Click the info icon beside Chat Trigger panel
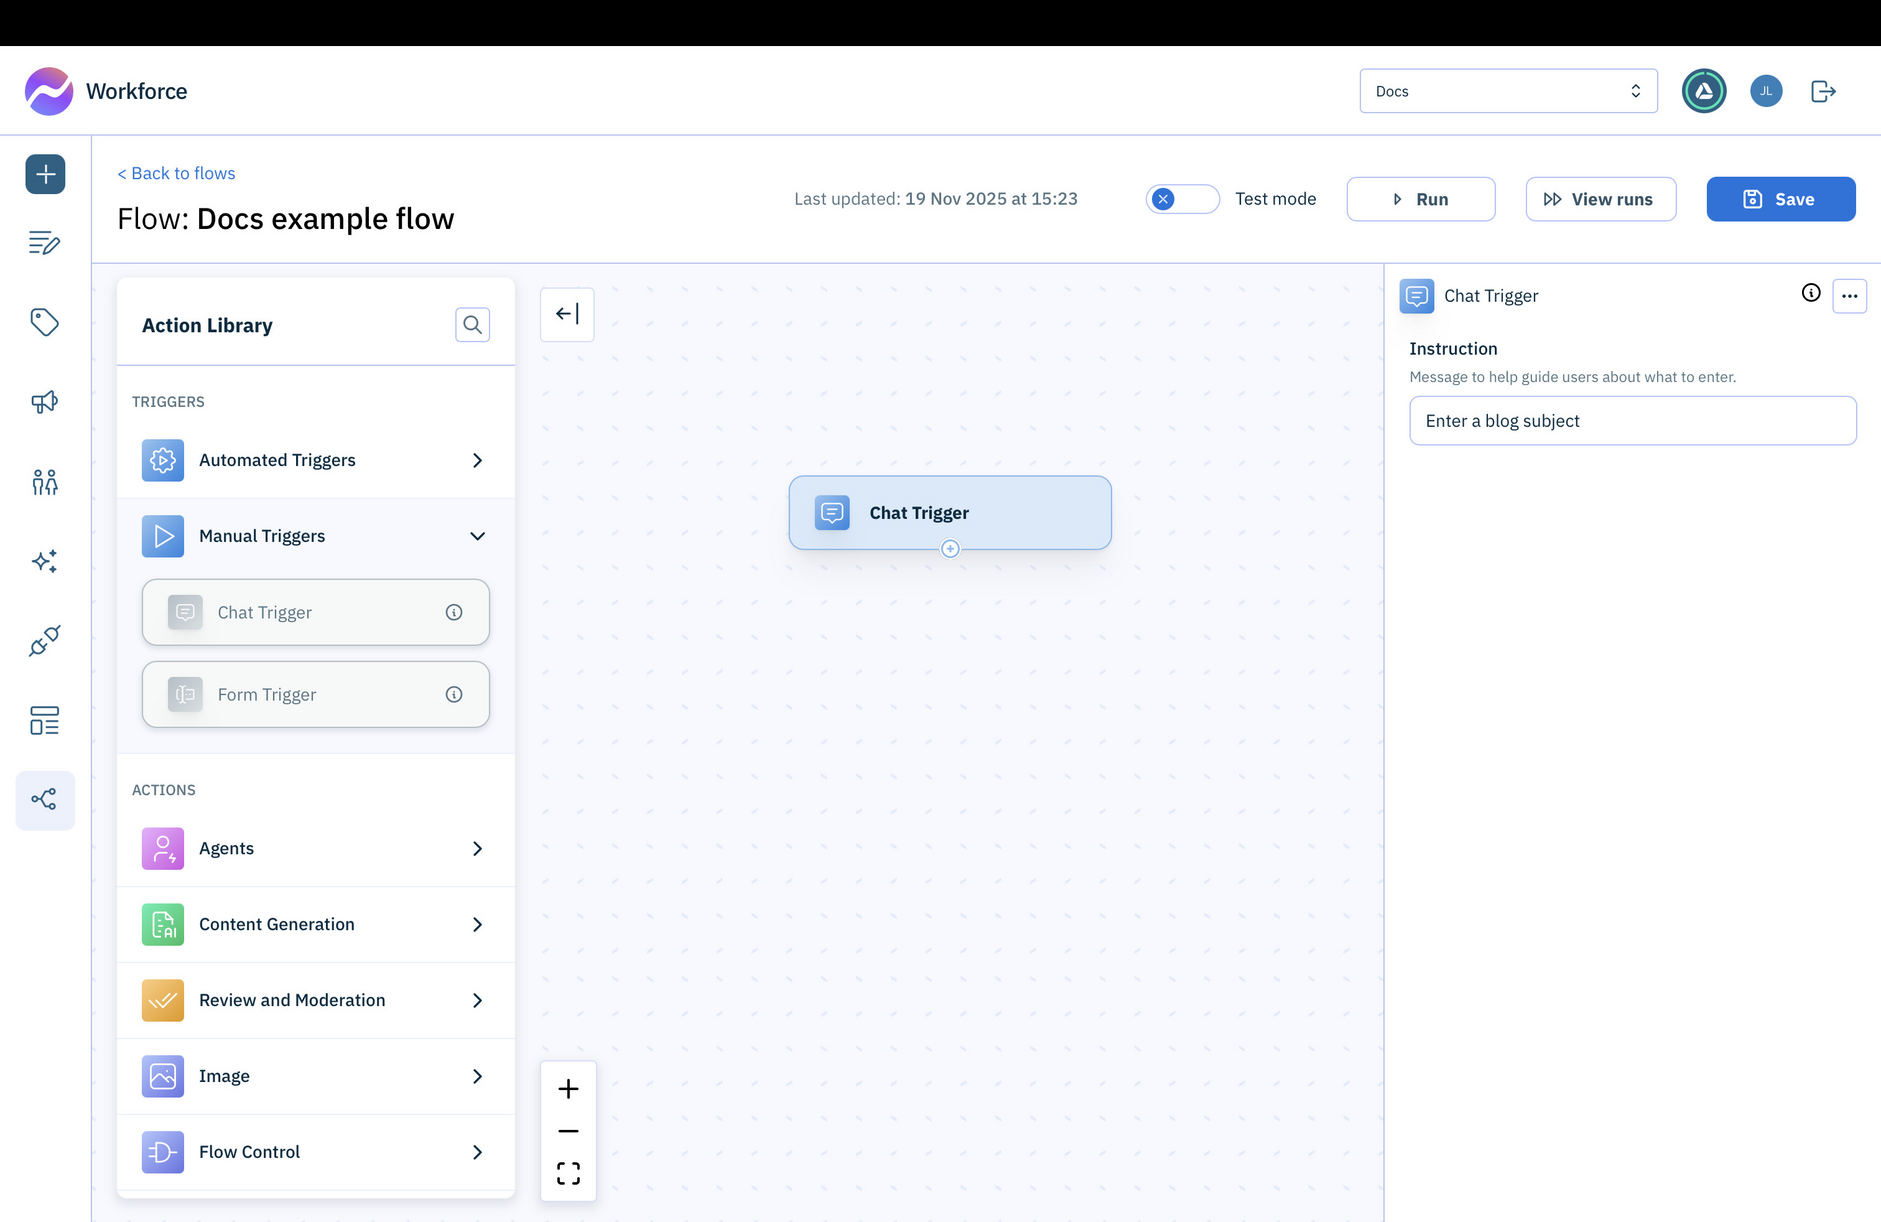 [1810, 293]
